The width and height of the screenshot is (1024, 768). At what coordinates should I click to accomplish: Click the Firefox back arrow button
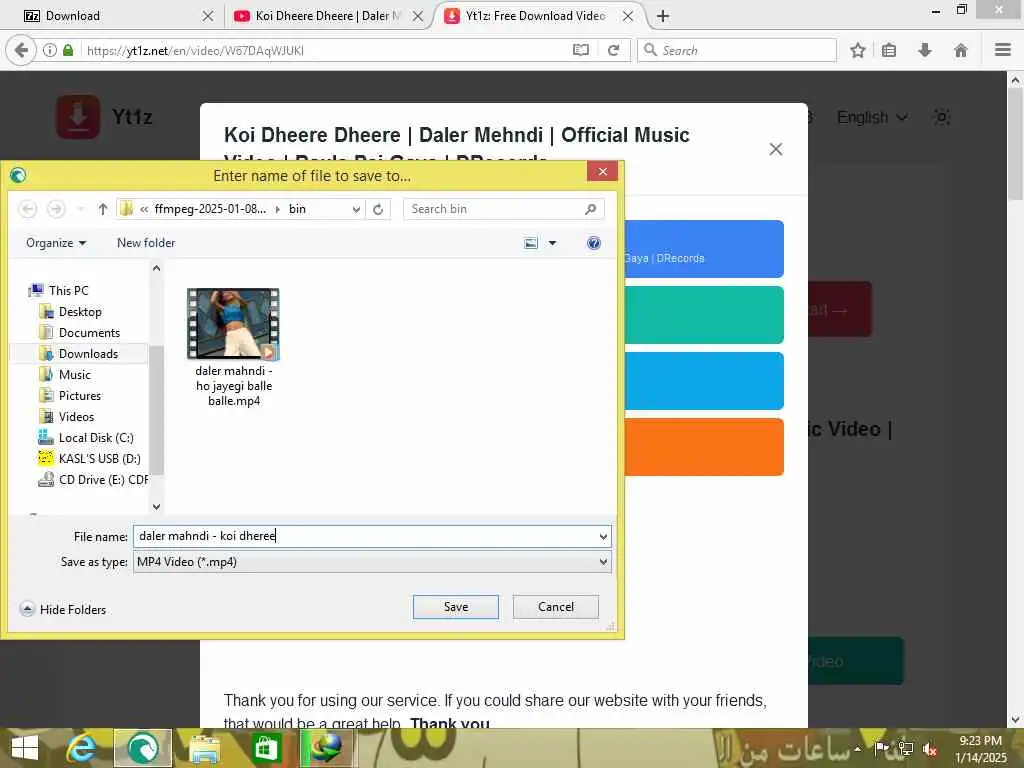(21, 50)
